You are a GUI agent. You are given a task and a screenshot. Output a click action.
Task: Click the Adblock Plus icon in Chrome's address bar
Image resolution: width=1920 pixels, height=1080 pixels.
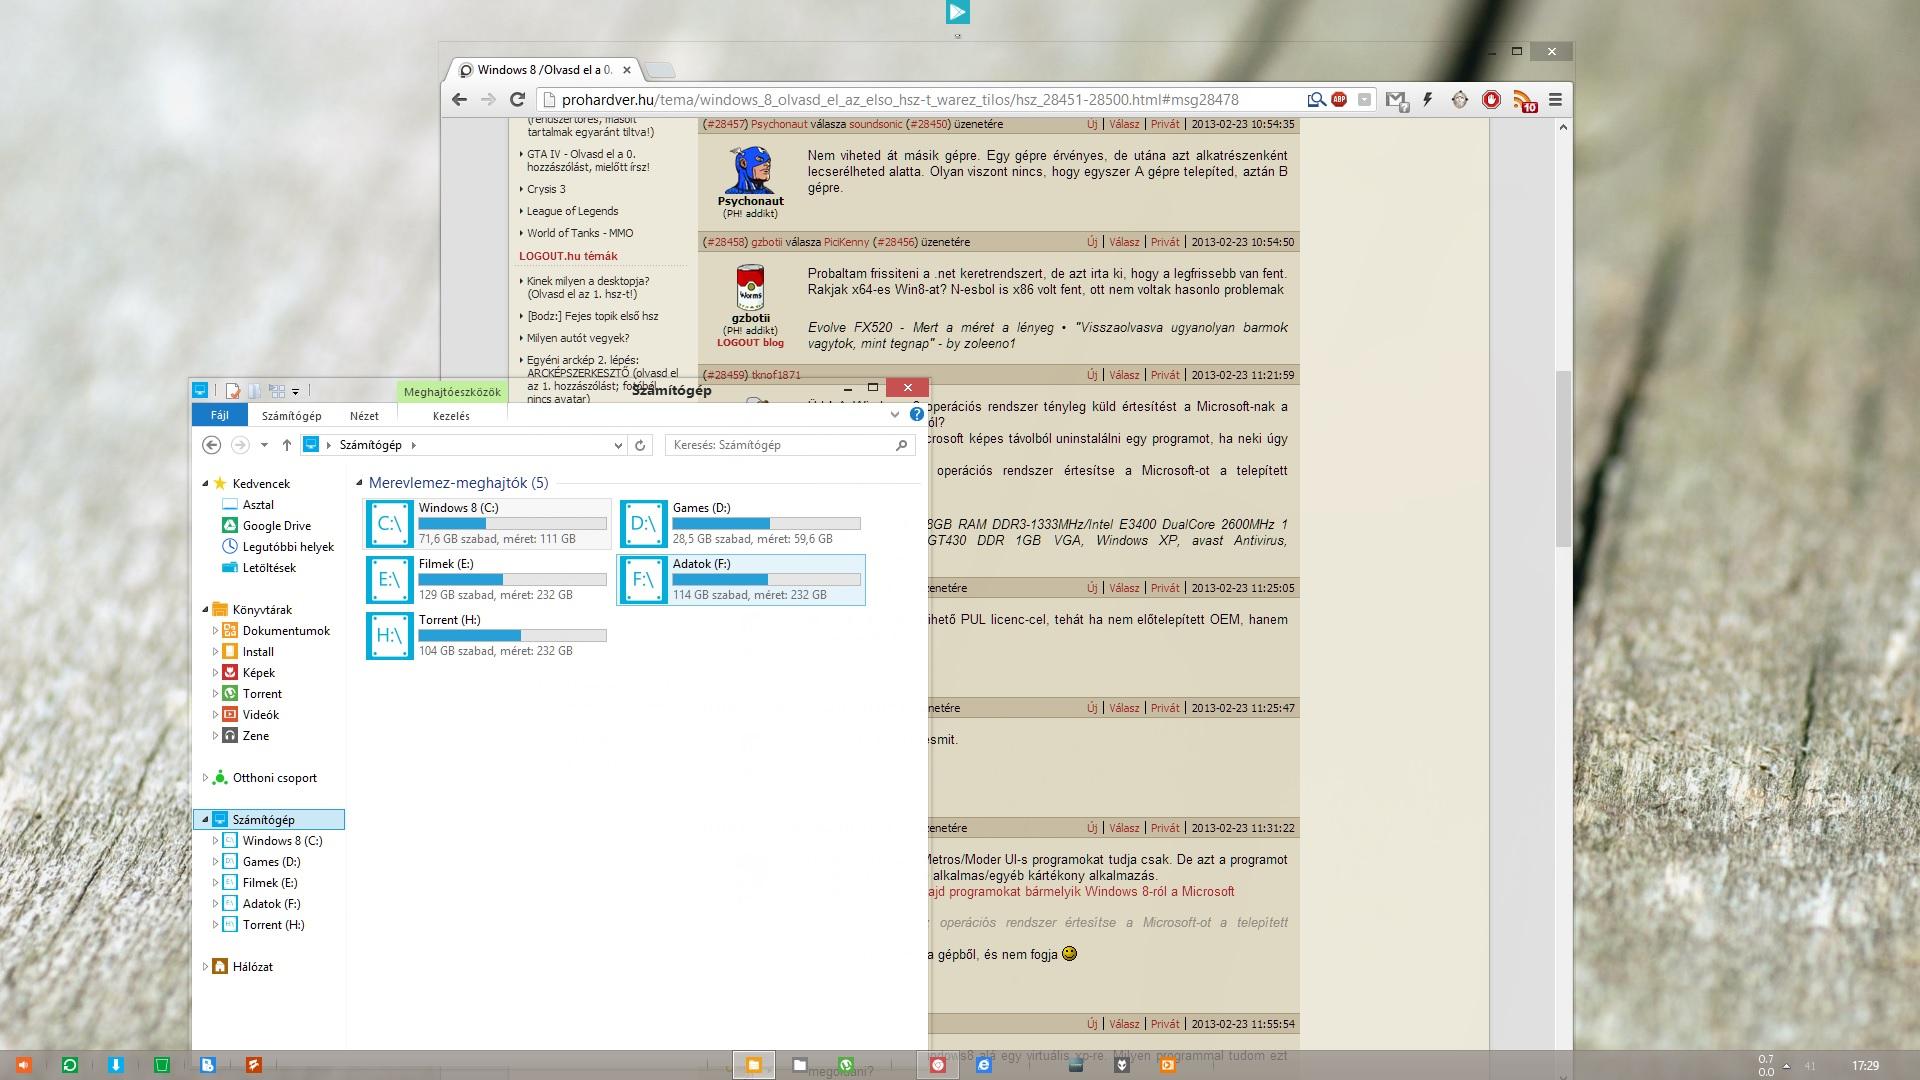pyautogui.click(x=1339, y=99)
